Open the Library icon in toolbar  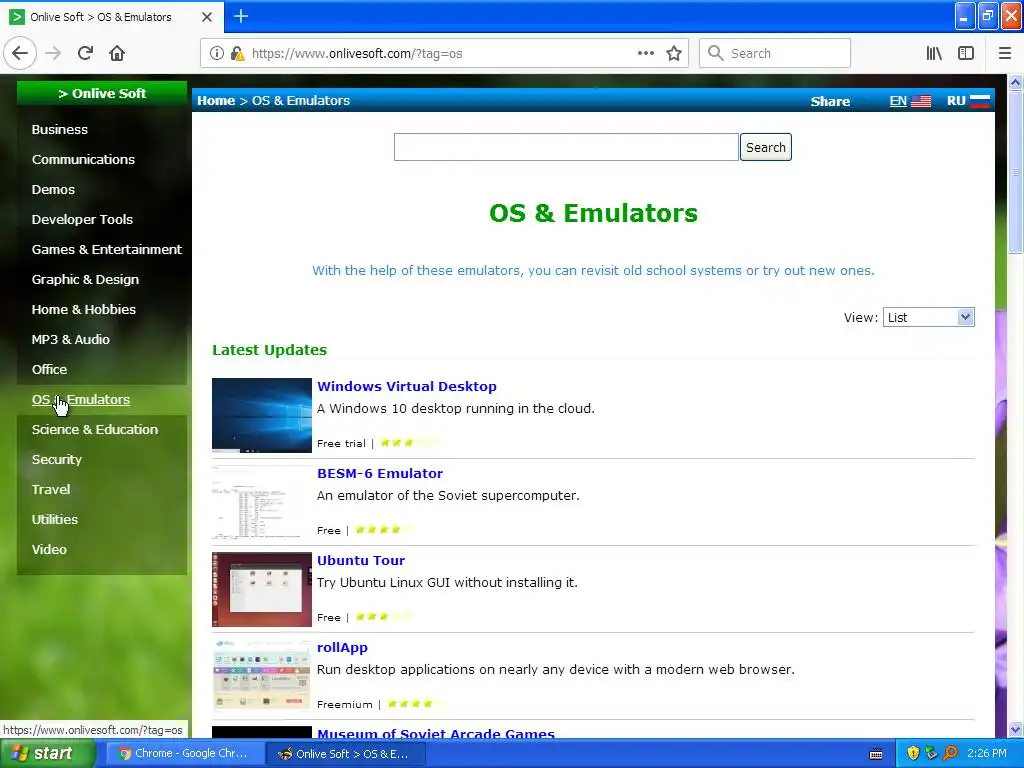tap(934, 54)
